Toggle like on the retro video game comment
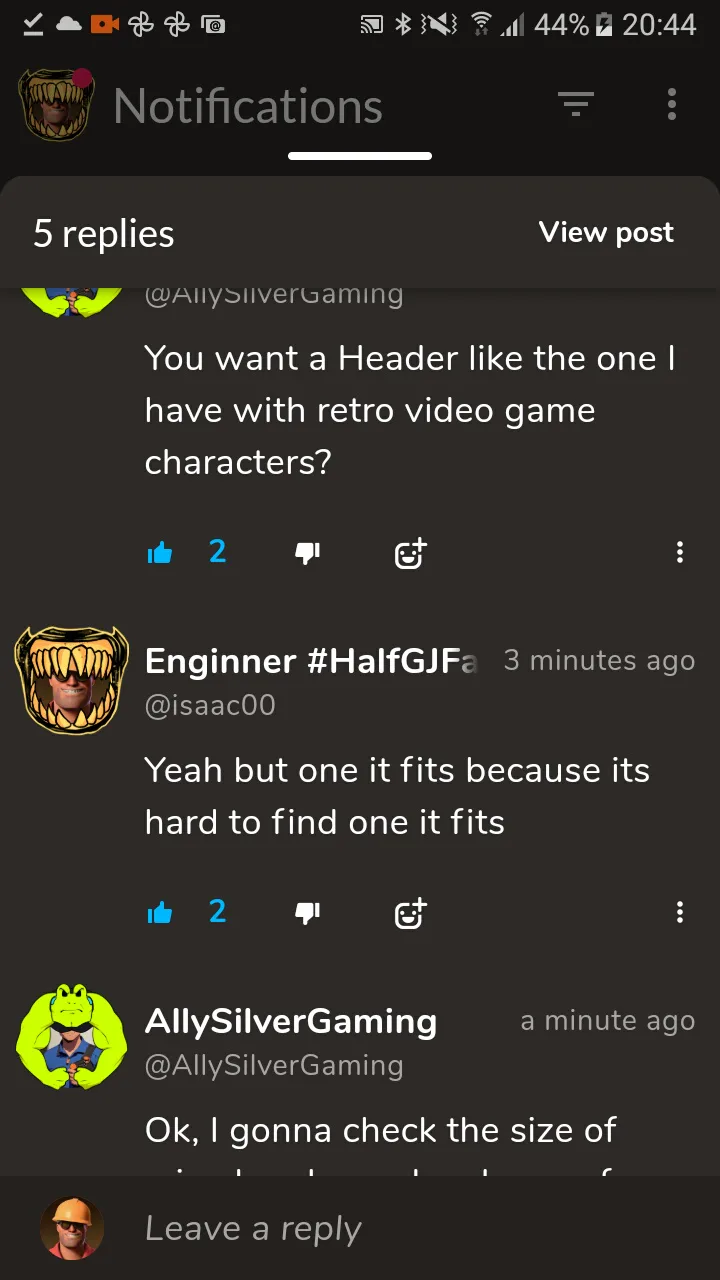720x1280 pixels. tap(160, 552)
